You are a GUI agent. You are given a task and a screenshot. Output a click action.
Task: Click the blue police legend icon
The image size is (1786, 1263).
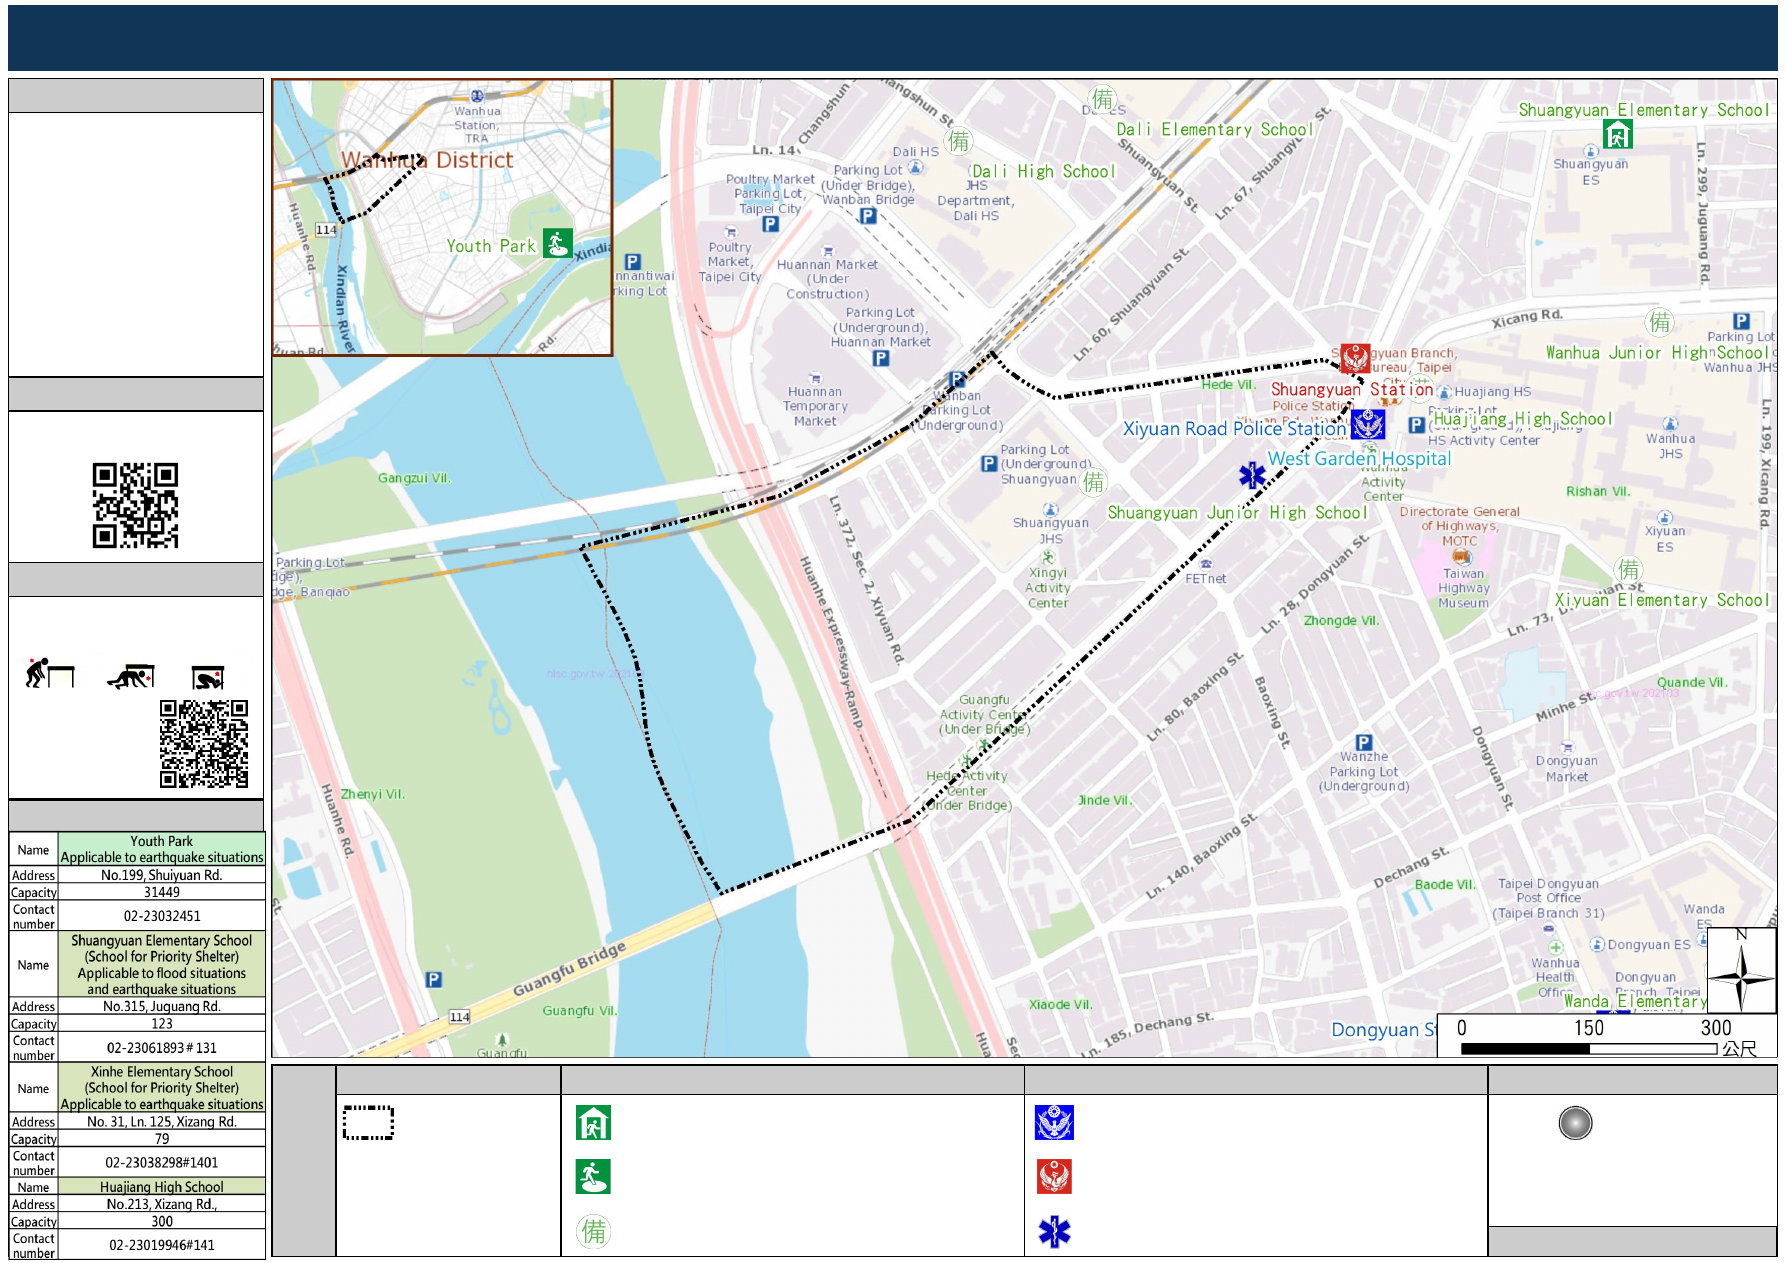(x=1054, y=1123)
